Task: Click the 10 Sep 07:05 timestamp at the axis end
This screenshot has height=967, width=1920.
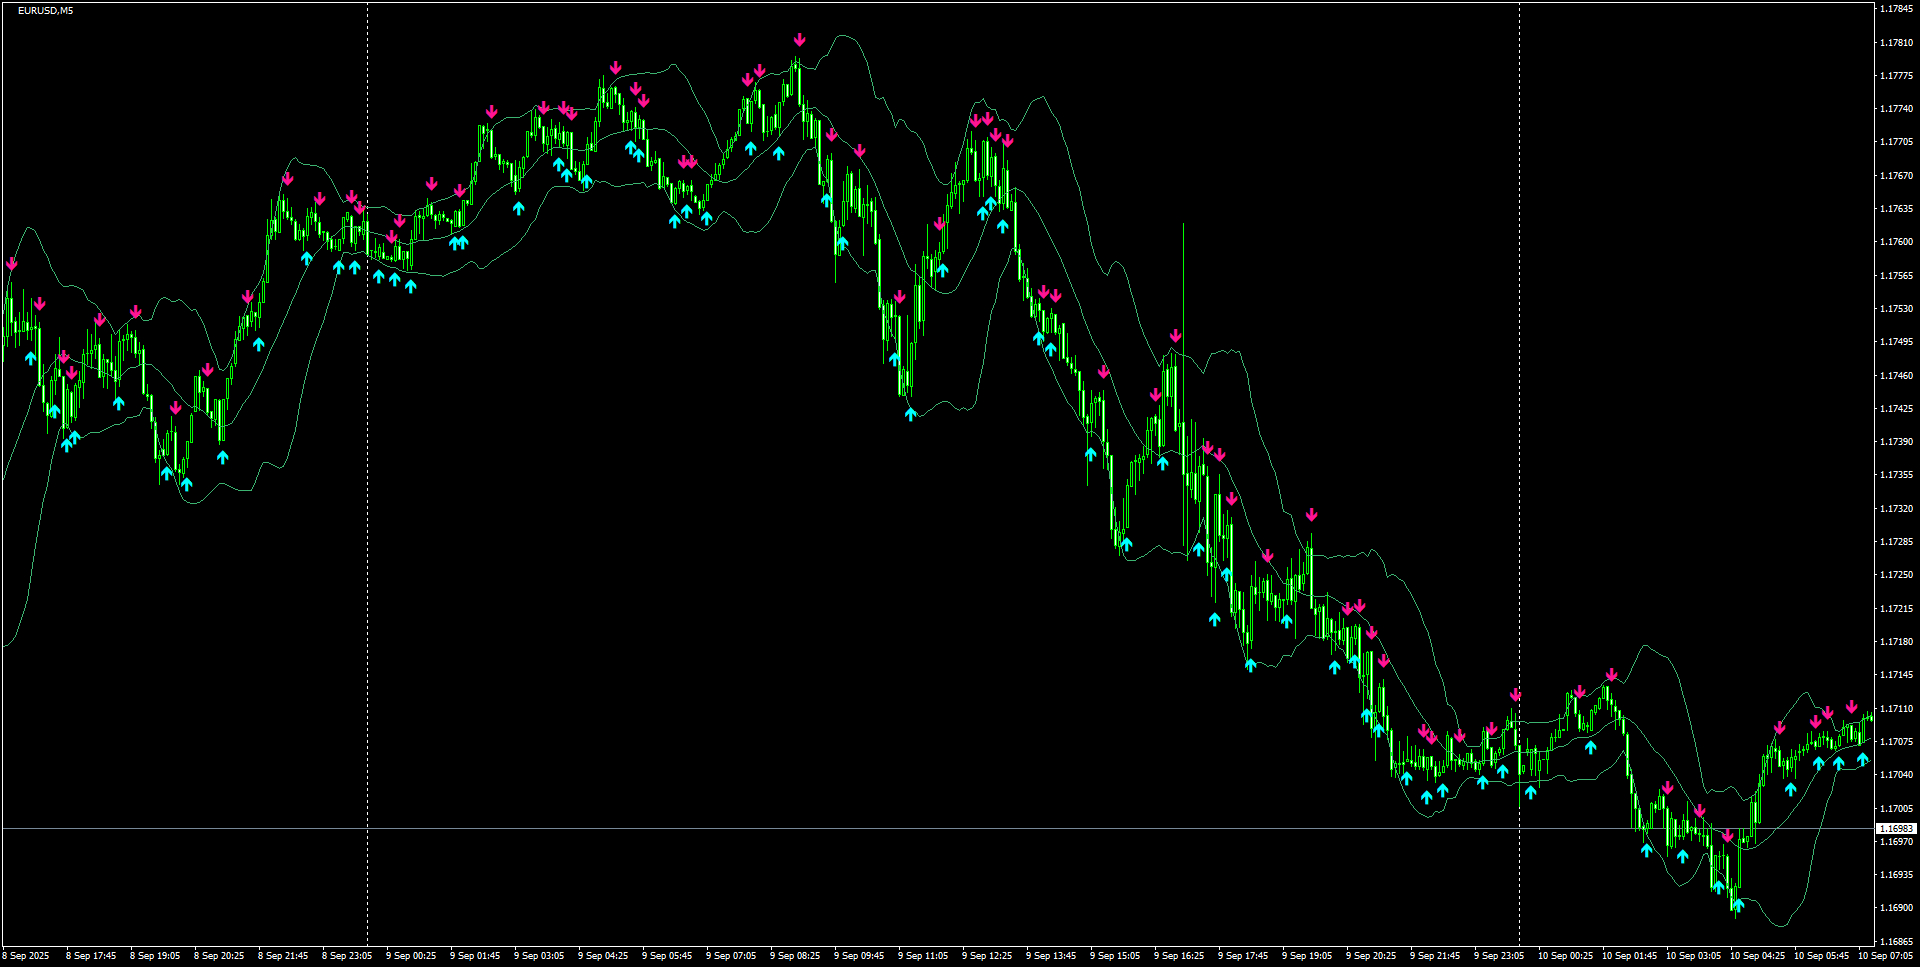Action: [x=1890, y=955]
